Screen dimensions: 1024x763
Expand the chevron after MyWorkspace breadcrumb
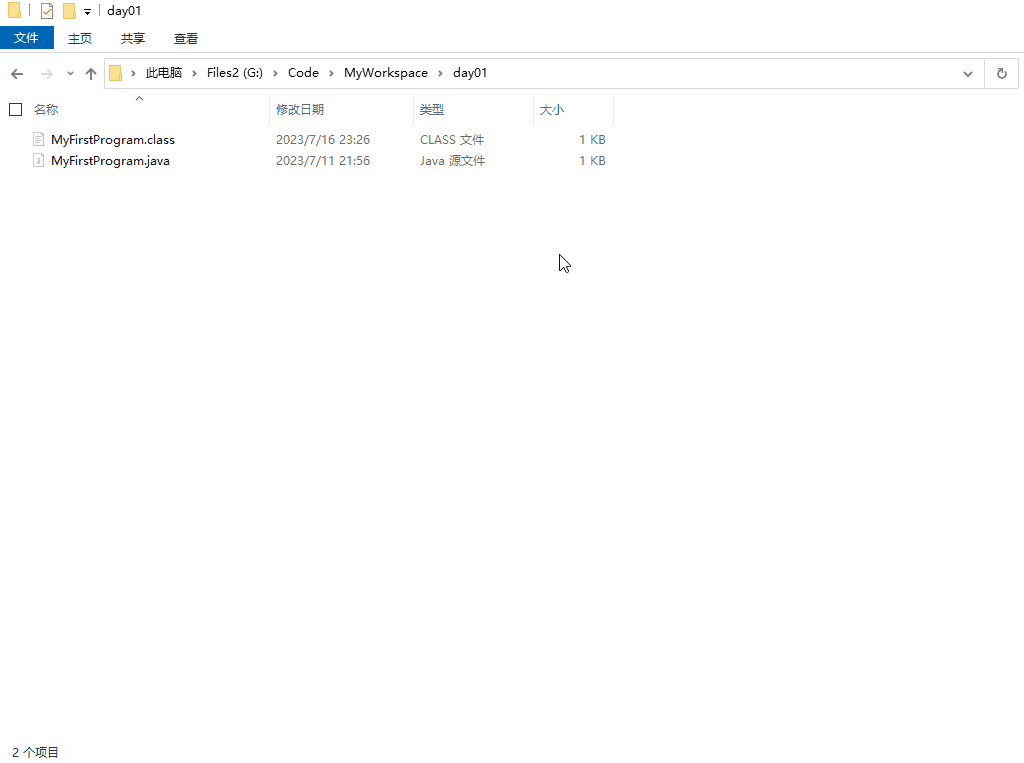pos(440,73)
